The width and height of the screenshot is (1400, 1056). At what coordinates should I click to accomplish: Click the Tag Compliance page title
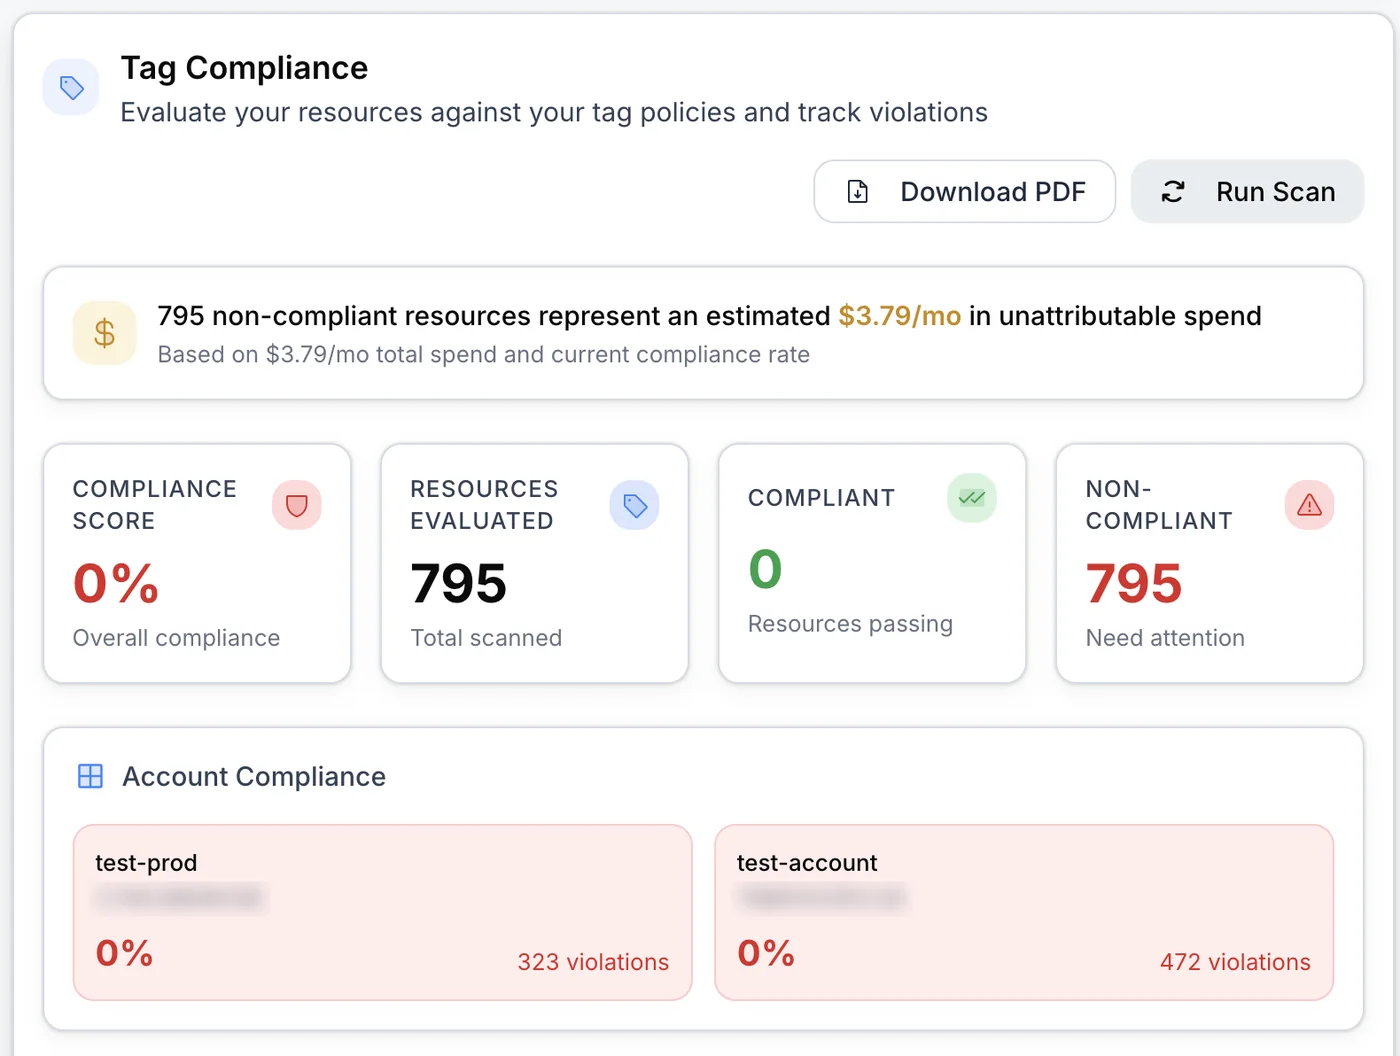(x=244, y=67)
